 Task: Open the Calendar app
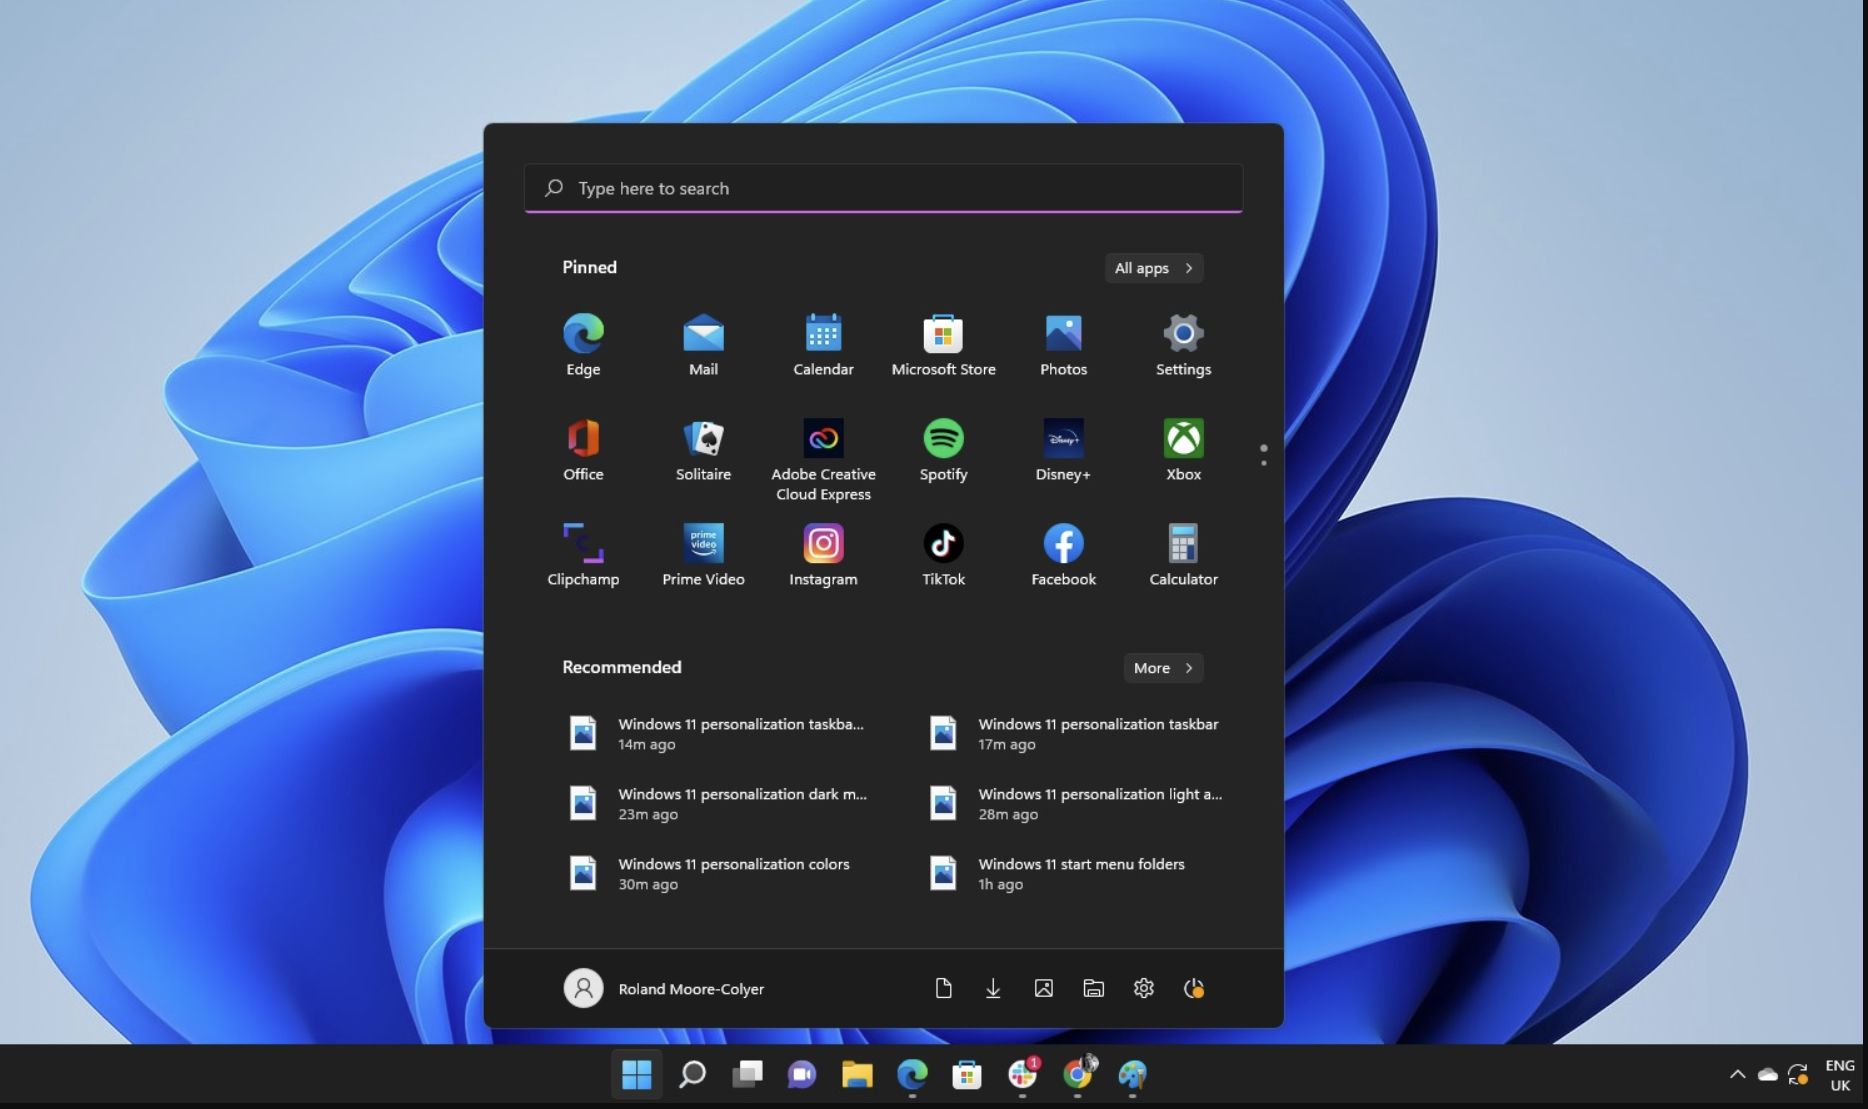823,345
